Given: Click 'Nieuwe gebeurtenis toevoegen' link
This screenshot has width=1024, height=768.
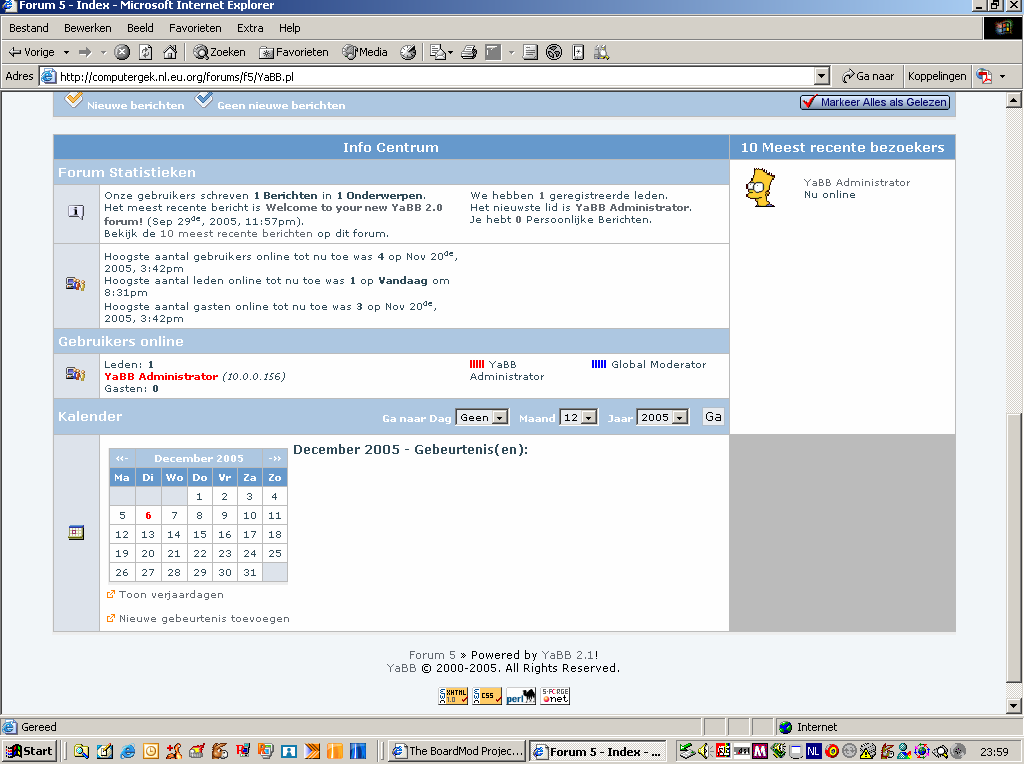Looking at the screenshot, I should point(204,618).
